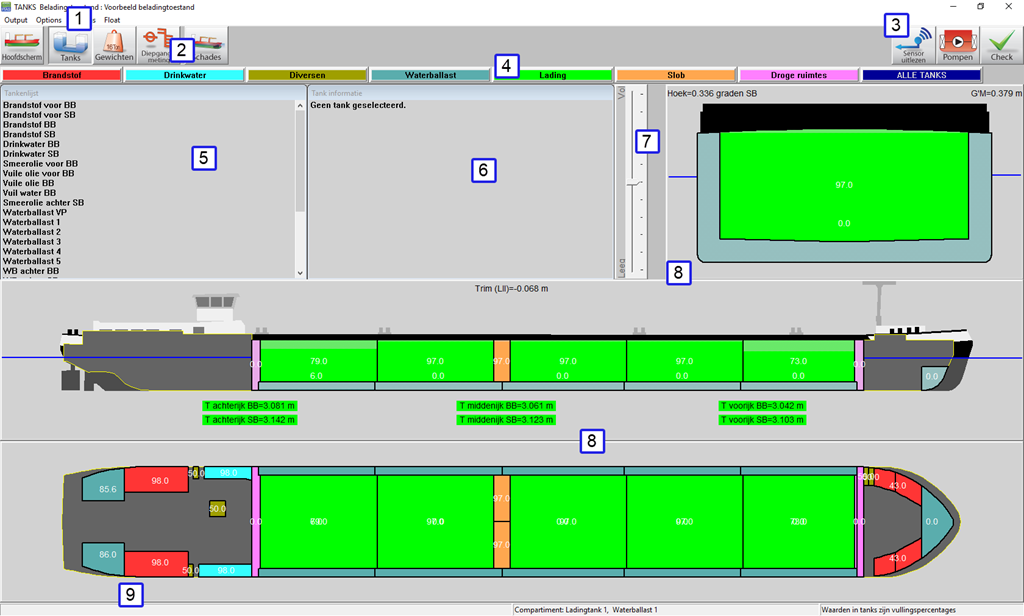
Task: Show ALLE TANKS
Action: (x=921, y=75)
